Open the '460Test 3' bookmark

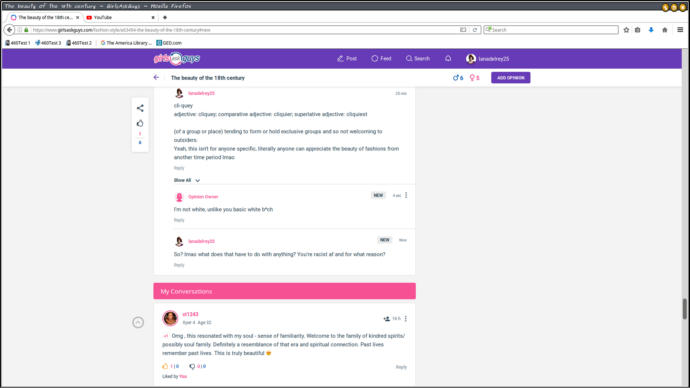[x=48, y=43]
